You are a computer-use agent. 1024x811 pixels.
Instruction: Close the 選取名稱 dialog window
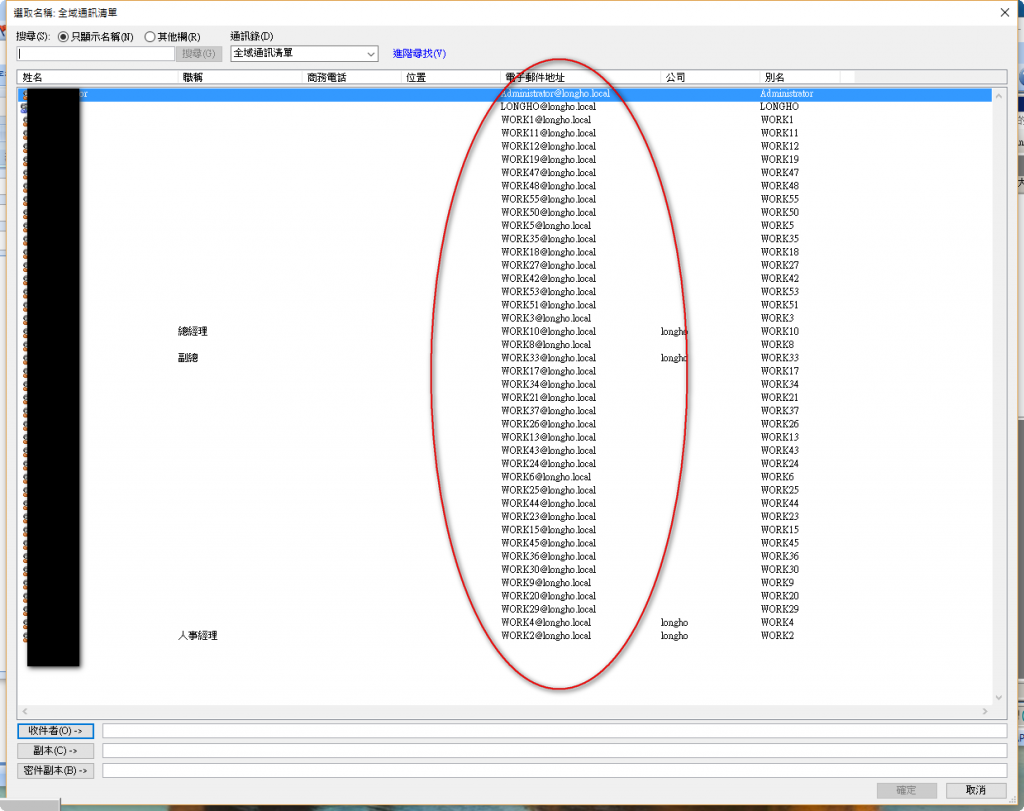1004,12
